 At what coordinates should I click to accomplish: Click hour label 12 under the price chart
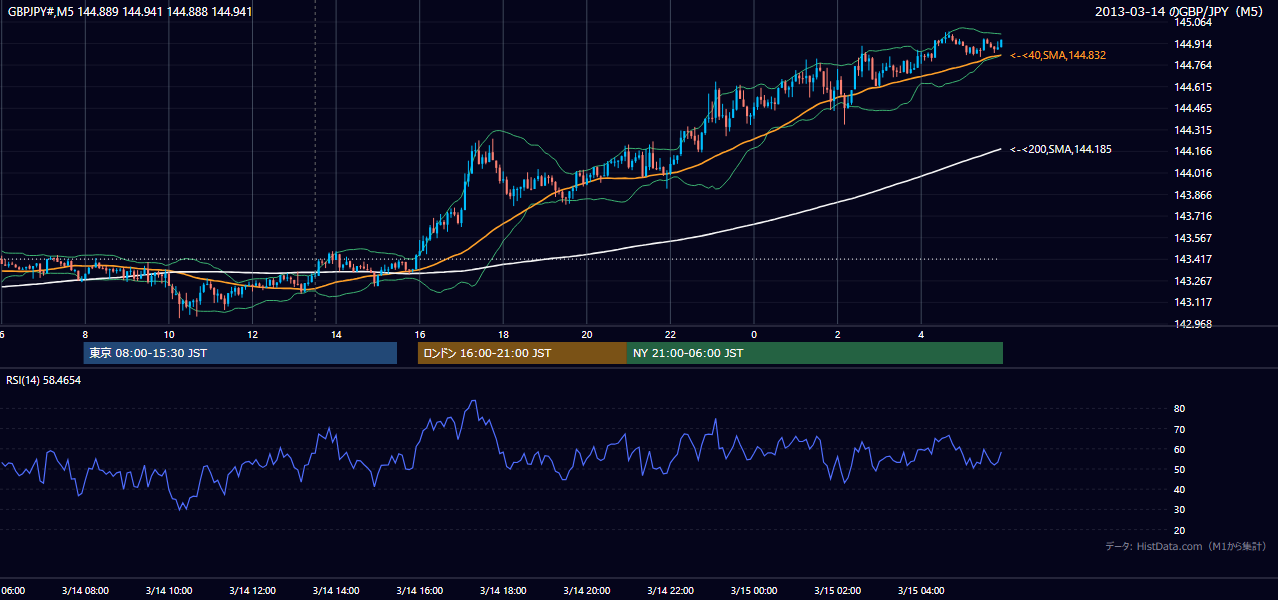(252, 334)
